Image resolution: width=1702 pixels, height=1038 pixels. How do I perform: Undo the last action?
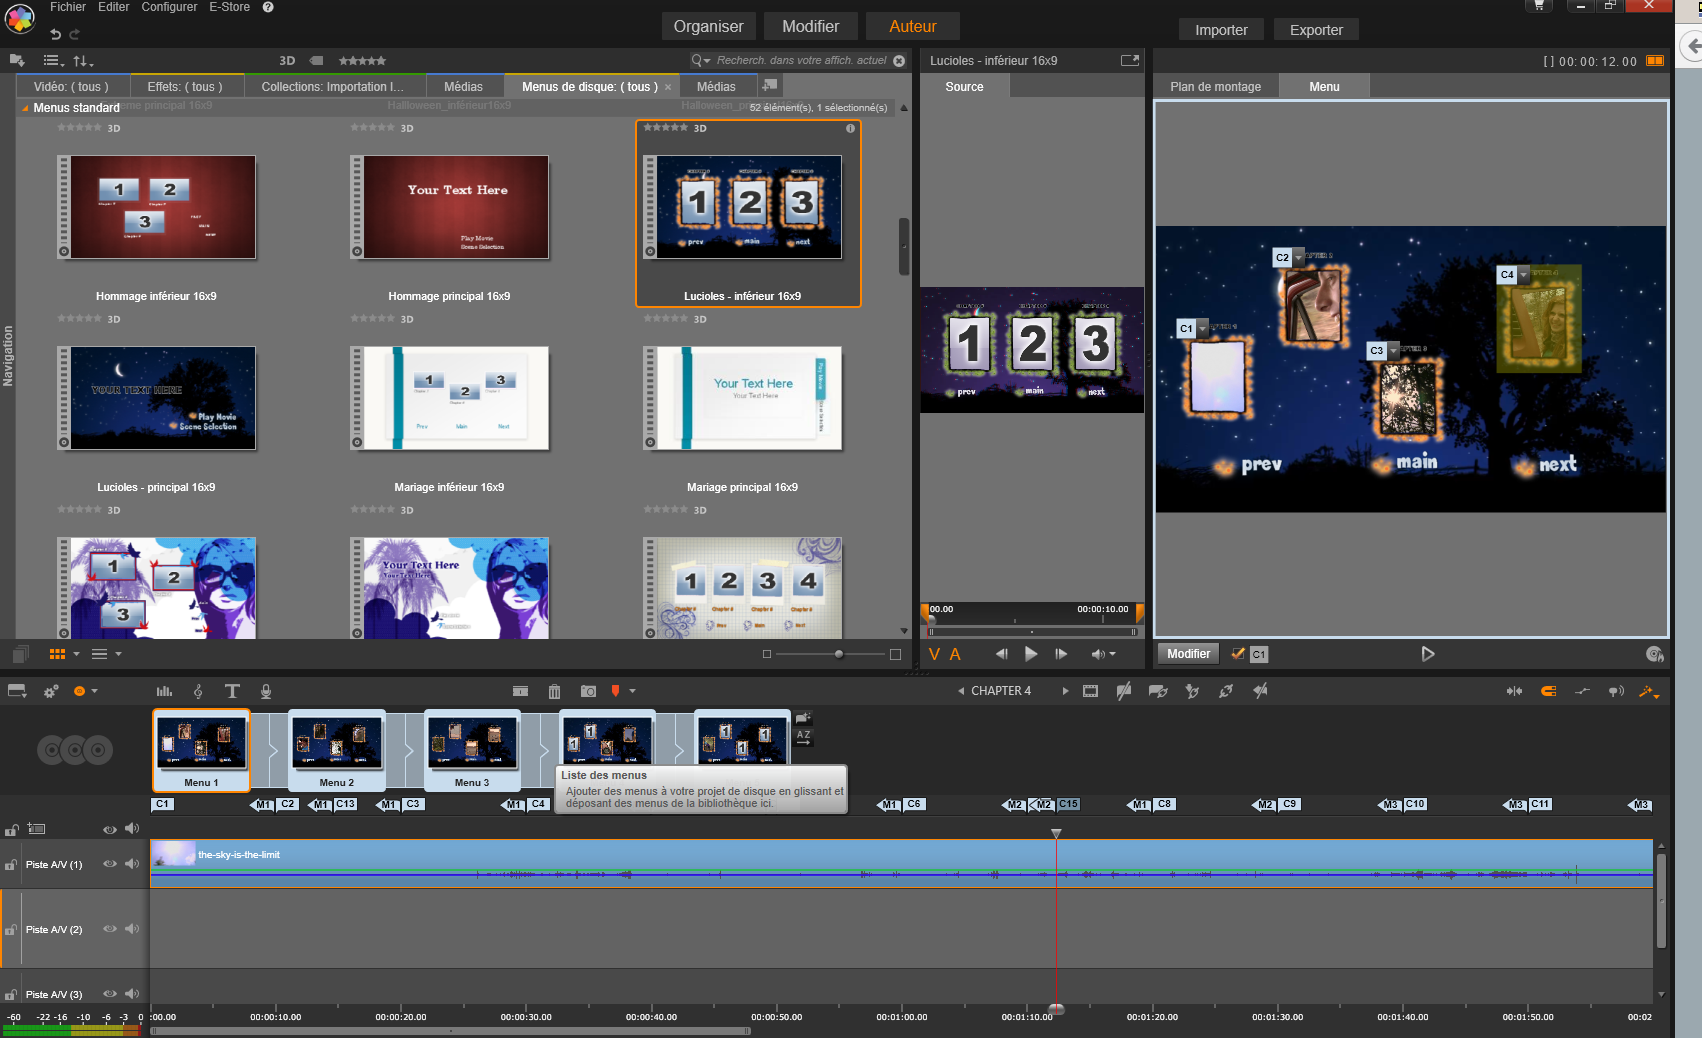pyautogui.click(x=56, y=34)
